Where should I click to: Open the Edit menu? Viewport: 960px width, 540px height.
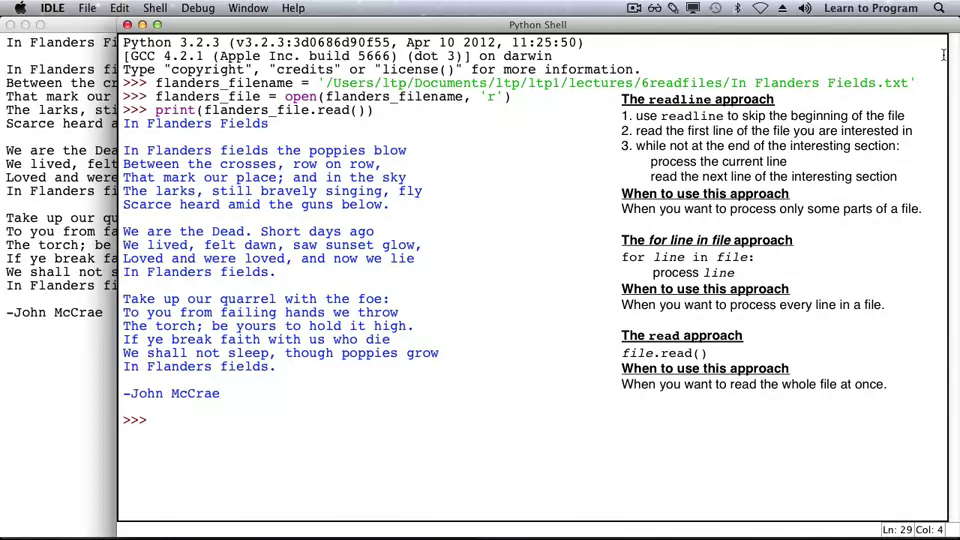[119, 8]
